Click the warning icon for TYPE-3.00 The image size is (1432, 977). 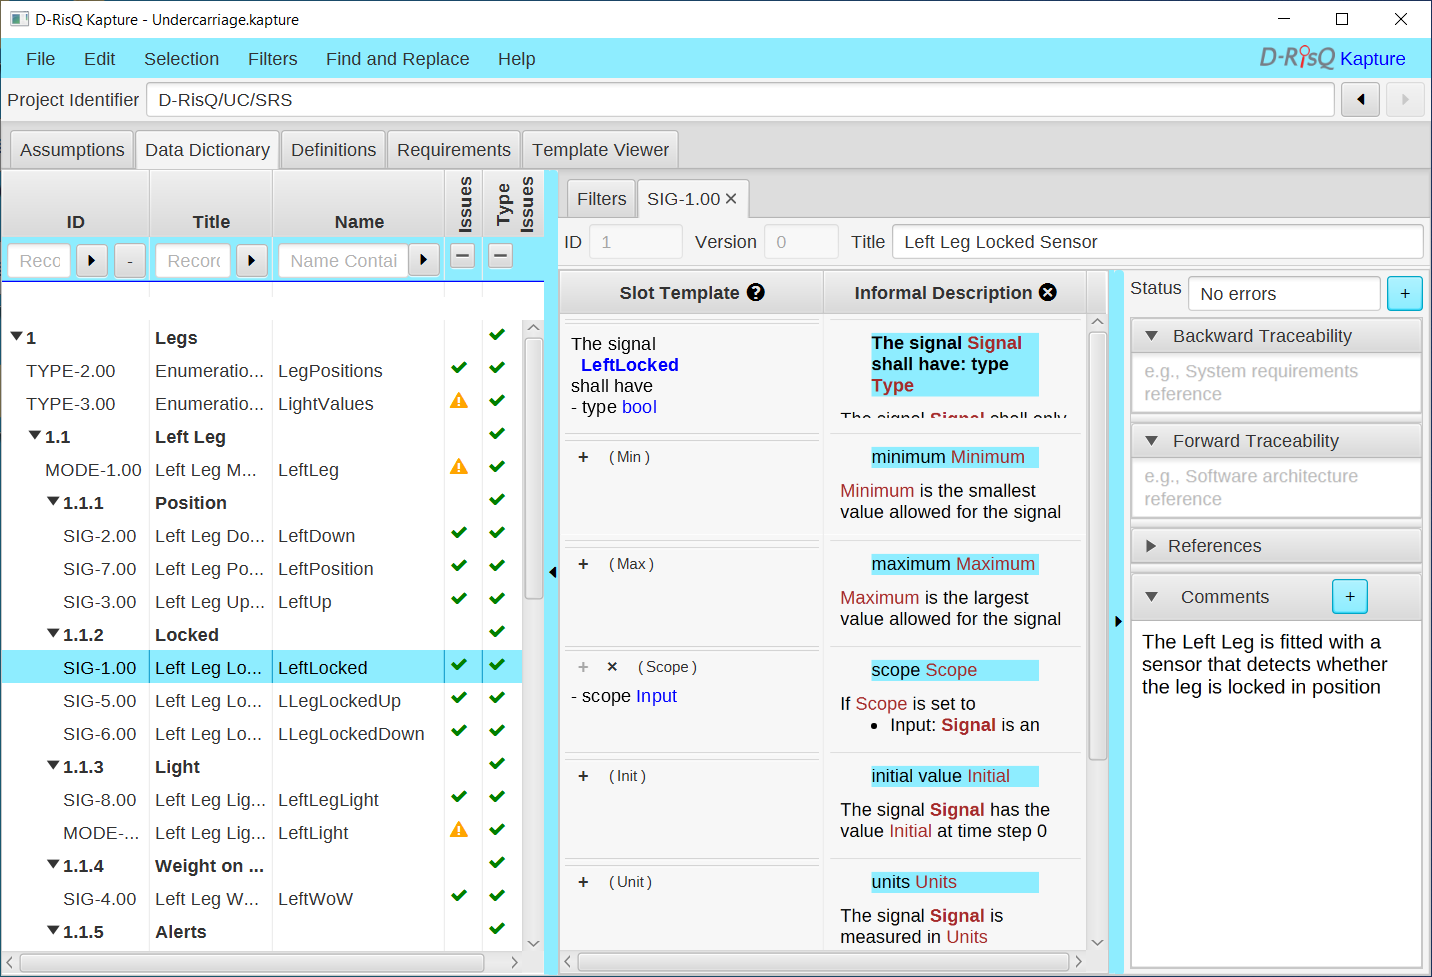pyautogui.click(x=459, y=401)
